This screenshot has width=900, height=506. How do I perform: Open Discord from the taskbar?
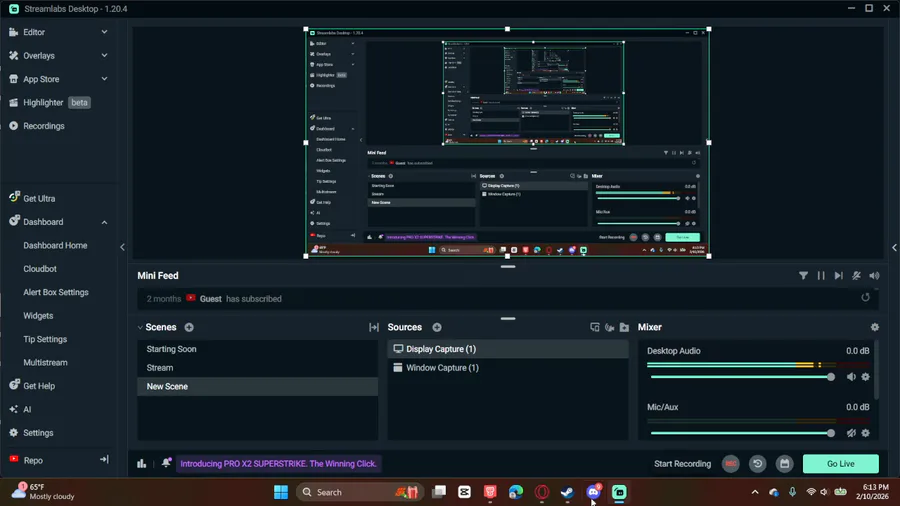pyautogui.click(x=593, y=492)
